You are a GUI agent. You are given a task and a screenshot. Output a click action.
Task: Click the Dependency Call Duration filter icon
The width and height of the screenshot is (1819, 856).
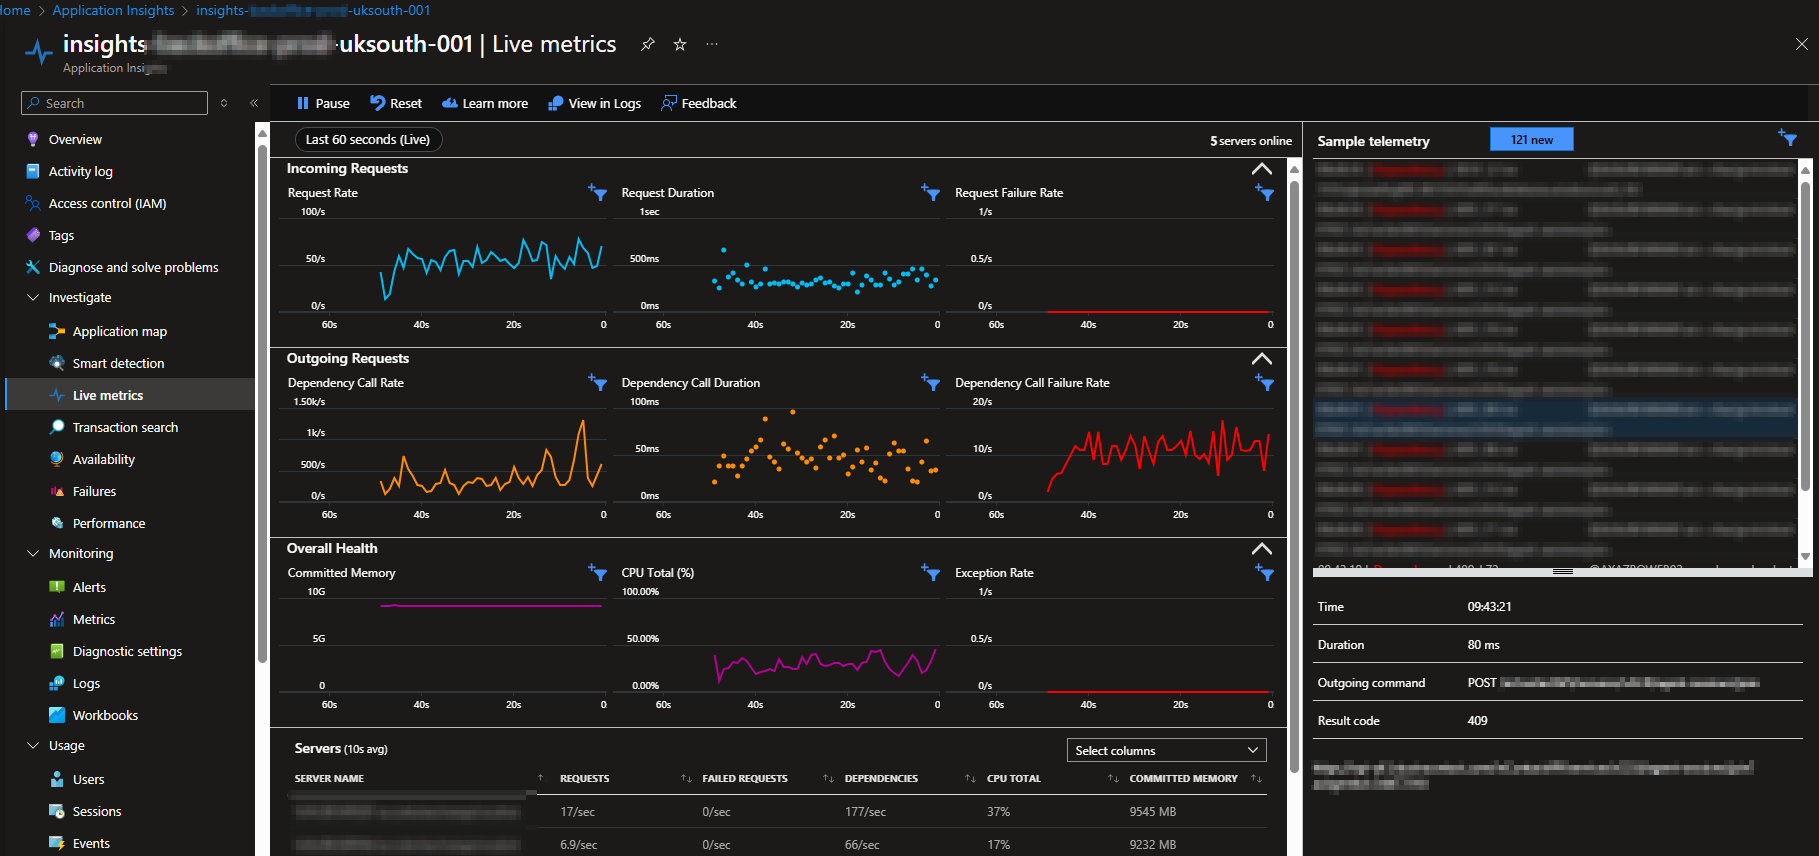point(930,382)
